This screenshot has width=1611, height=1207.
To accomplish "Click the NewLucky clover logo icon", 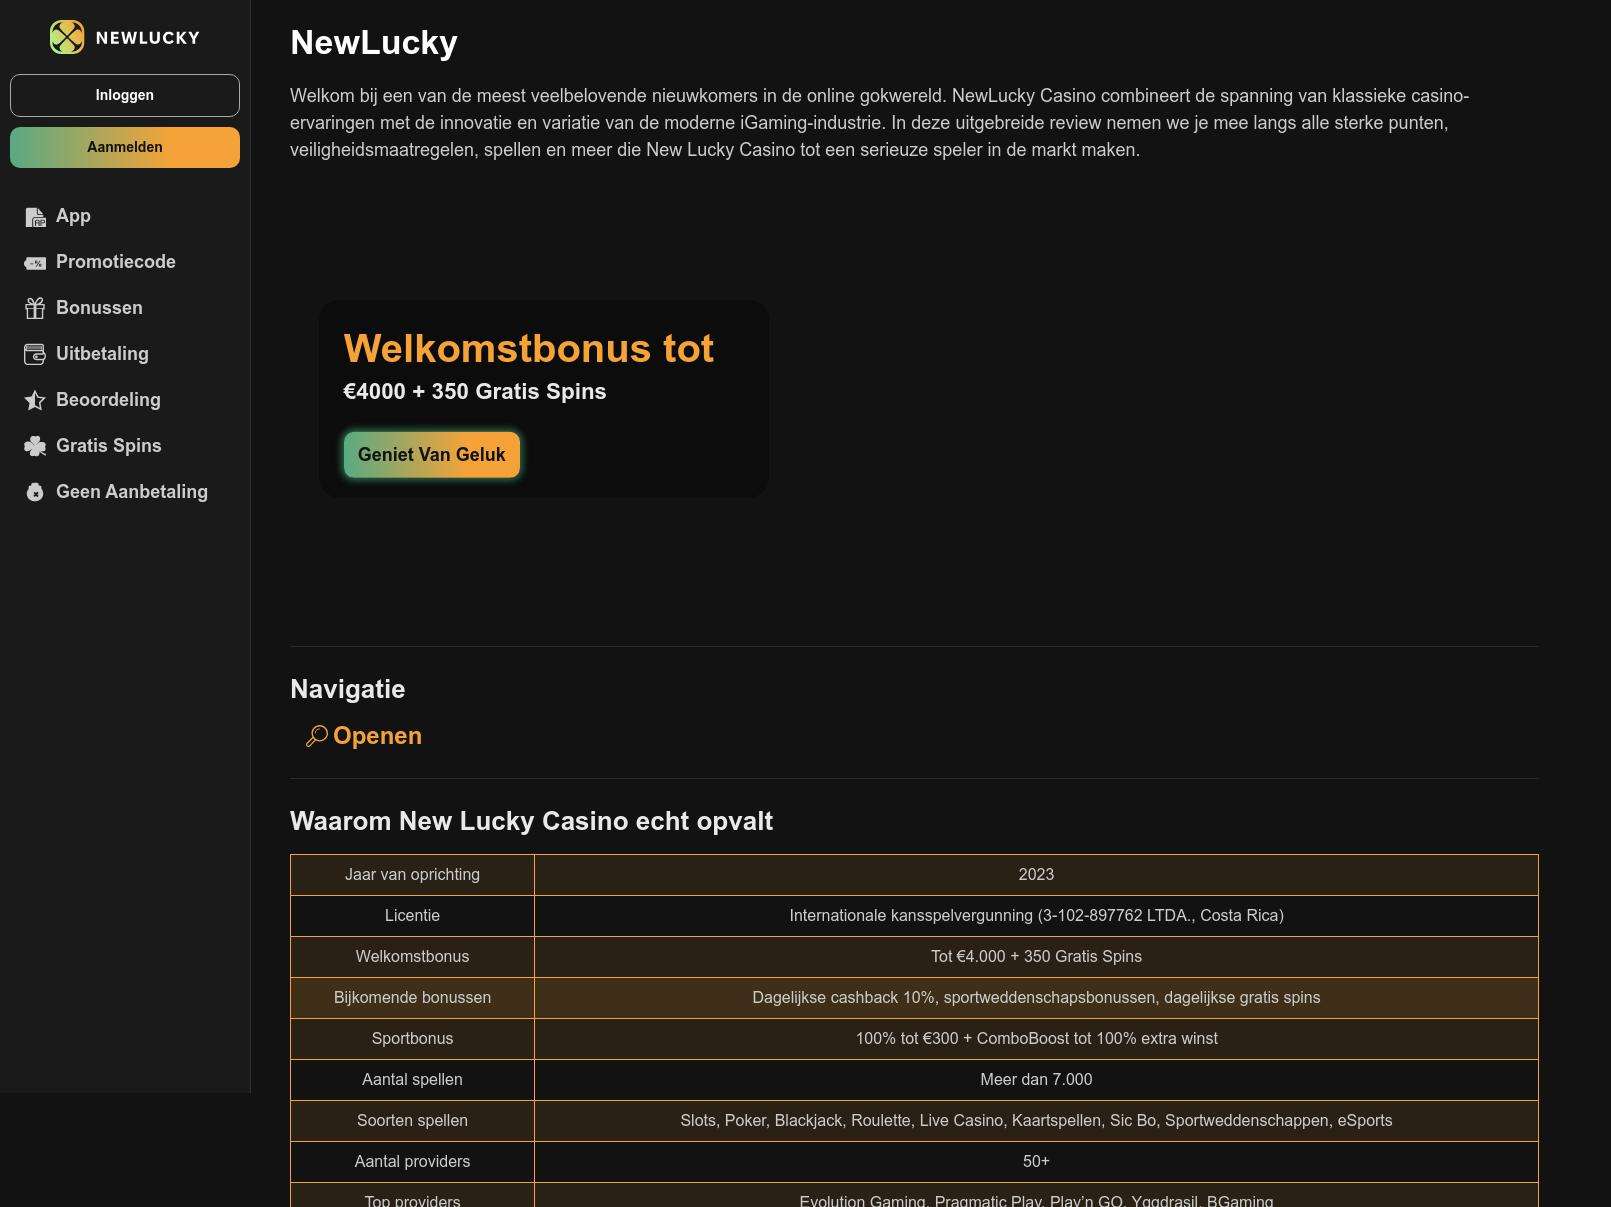I will [x=67, y=37].
